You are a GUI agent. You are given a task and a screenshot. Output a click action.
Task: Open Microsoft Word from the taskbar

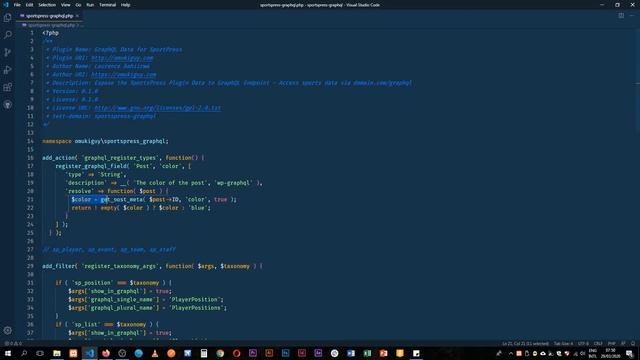(x=351, y=353)
